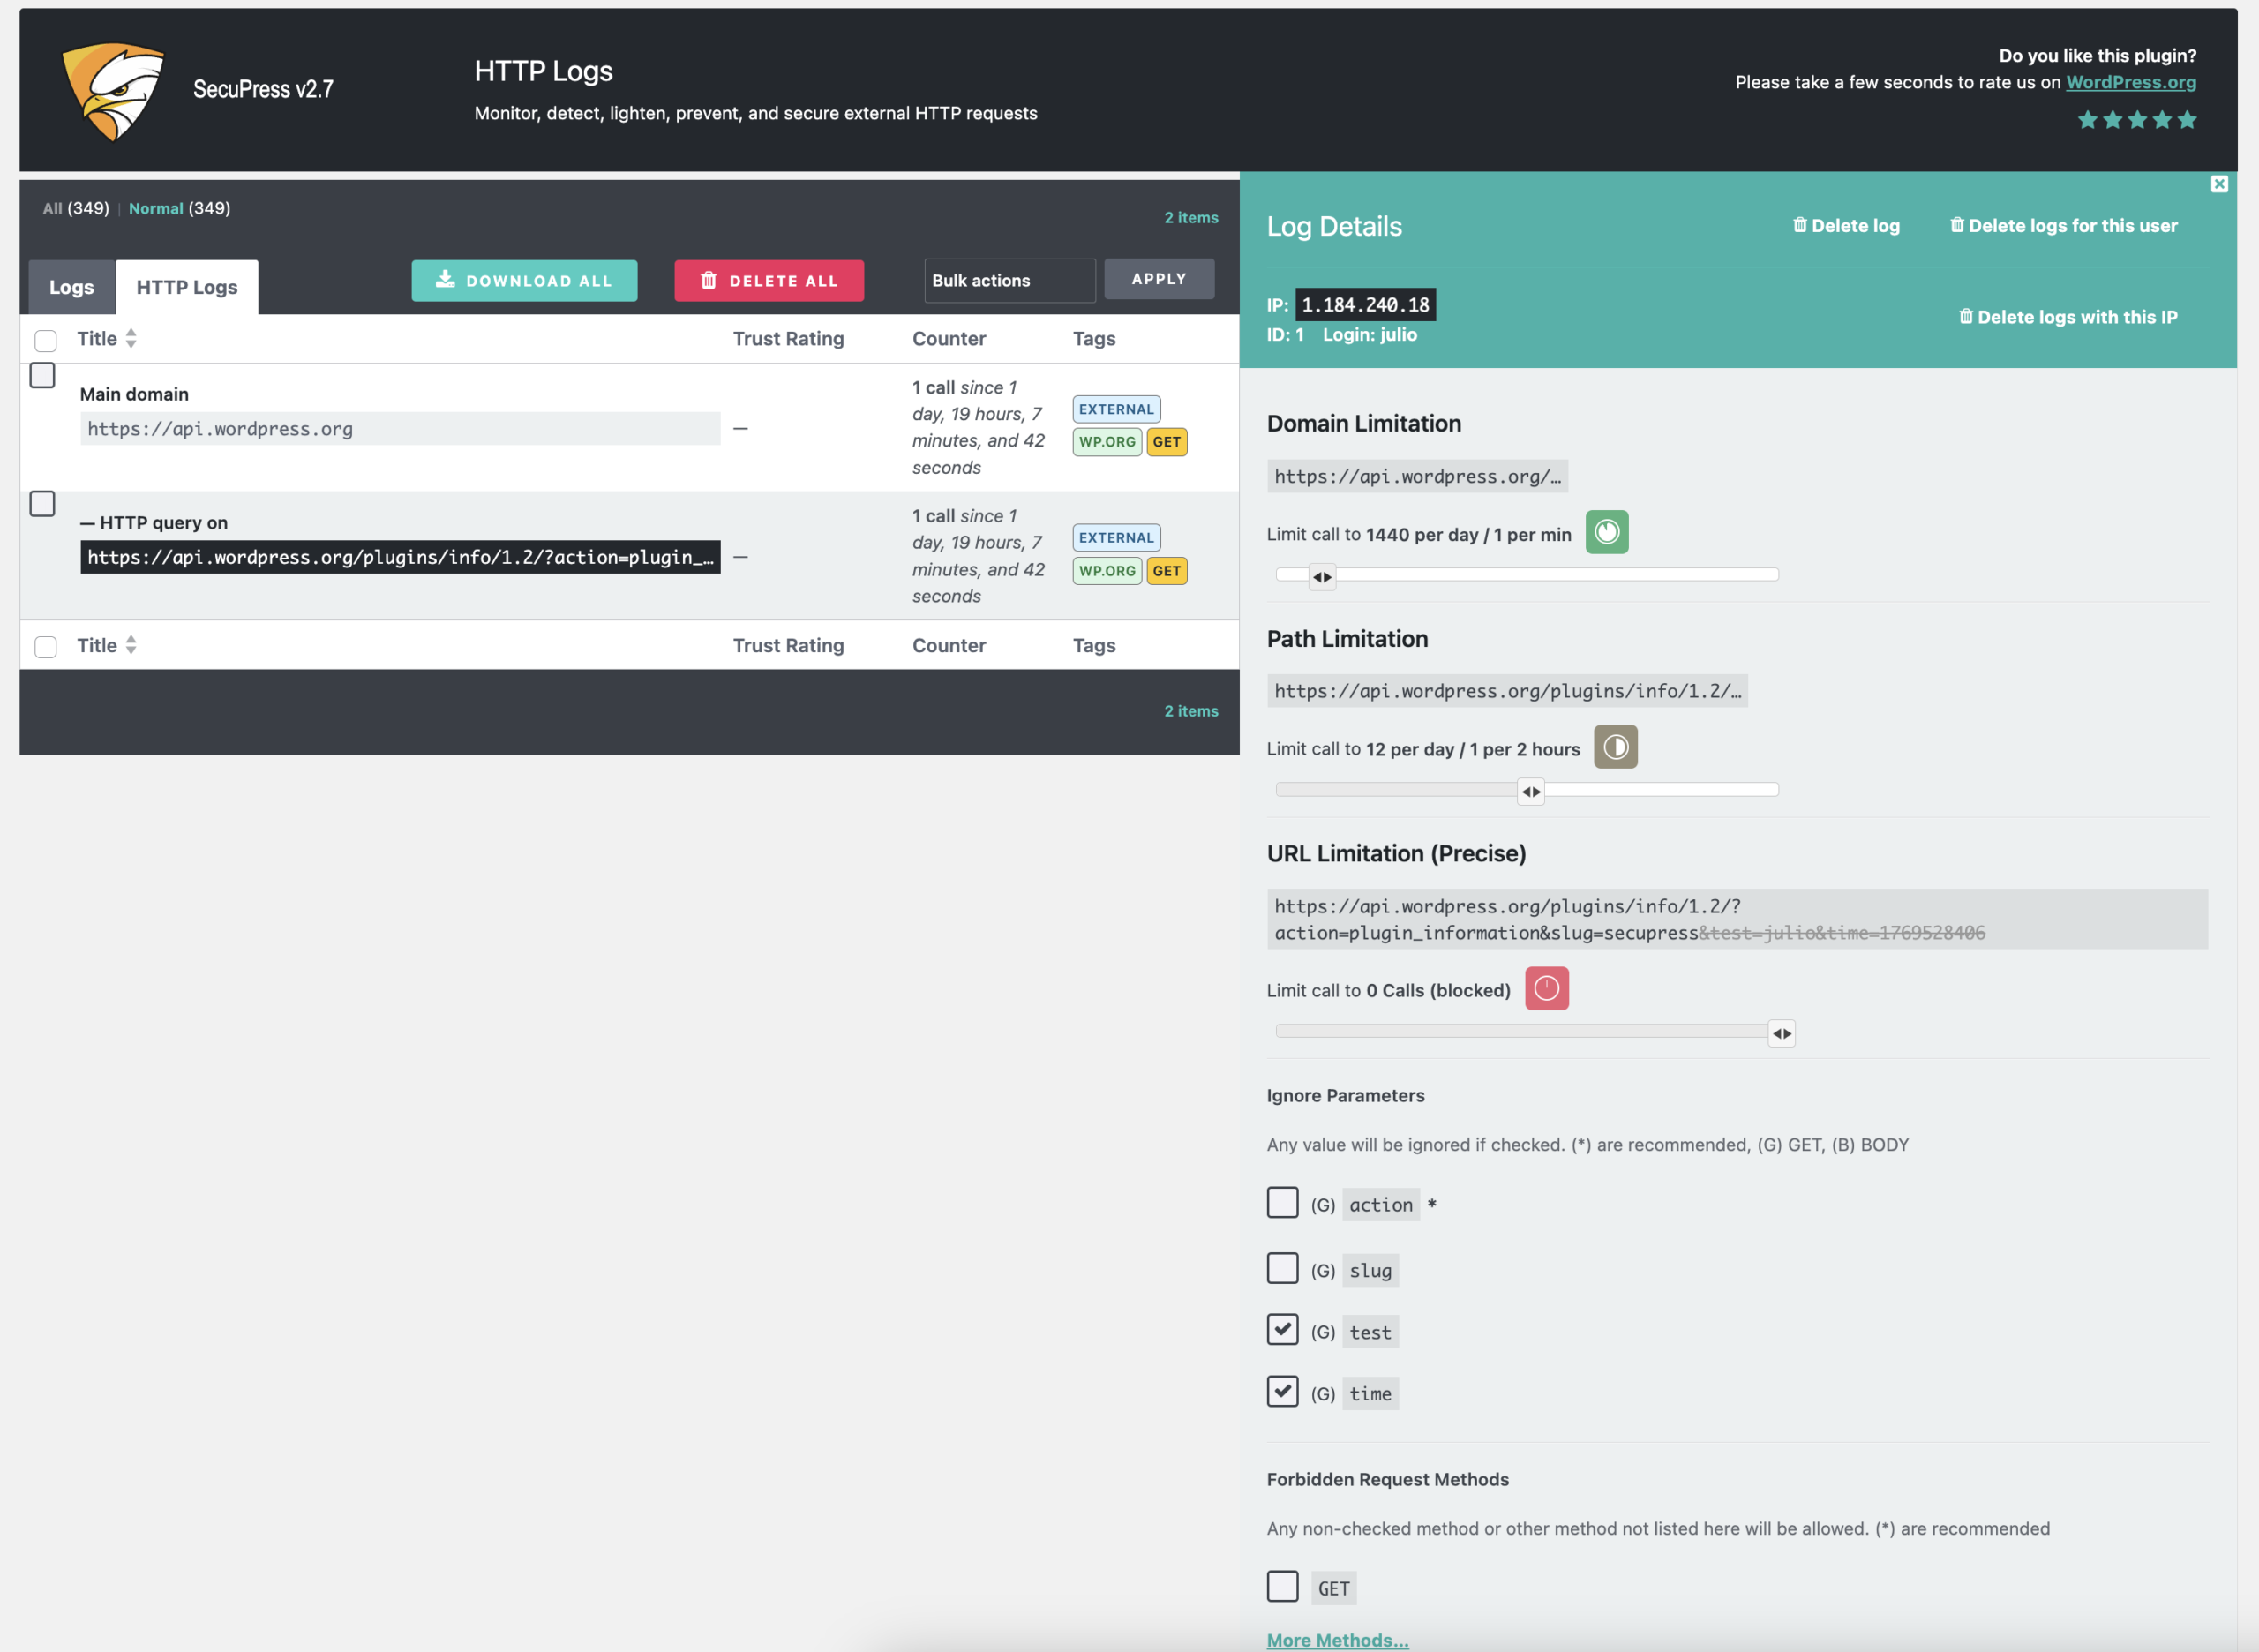Select the Main domain row checkbox
The width and height of the screenshot is (2259, 1652).
coord(42,376)
